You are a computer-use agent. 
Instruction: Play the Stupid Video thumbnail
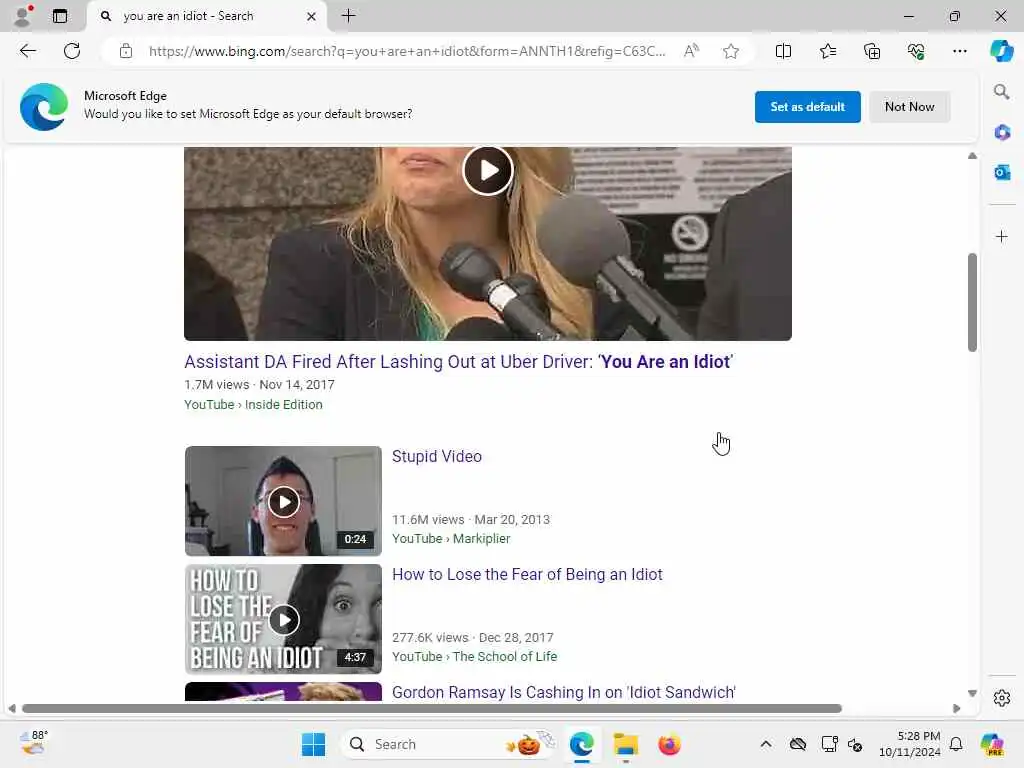pyautogui.click(x=283, y=502)
